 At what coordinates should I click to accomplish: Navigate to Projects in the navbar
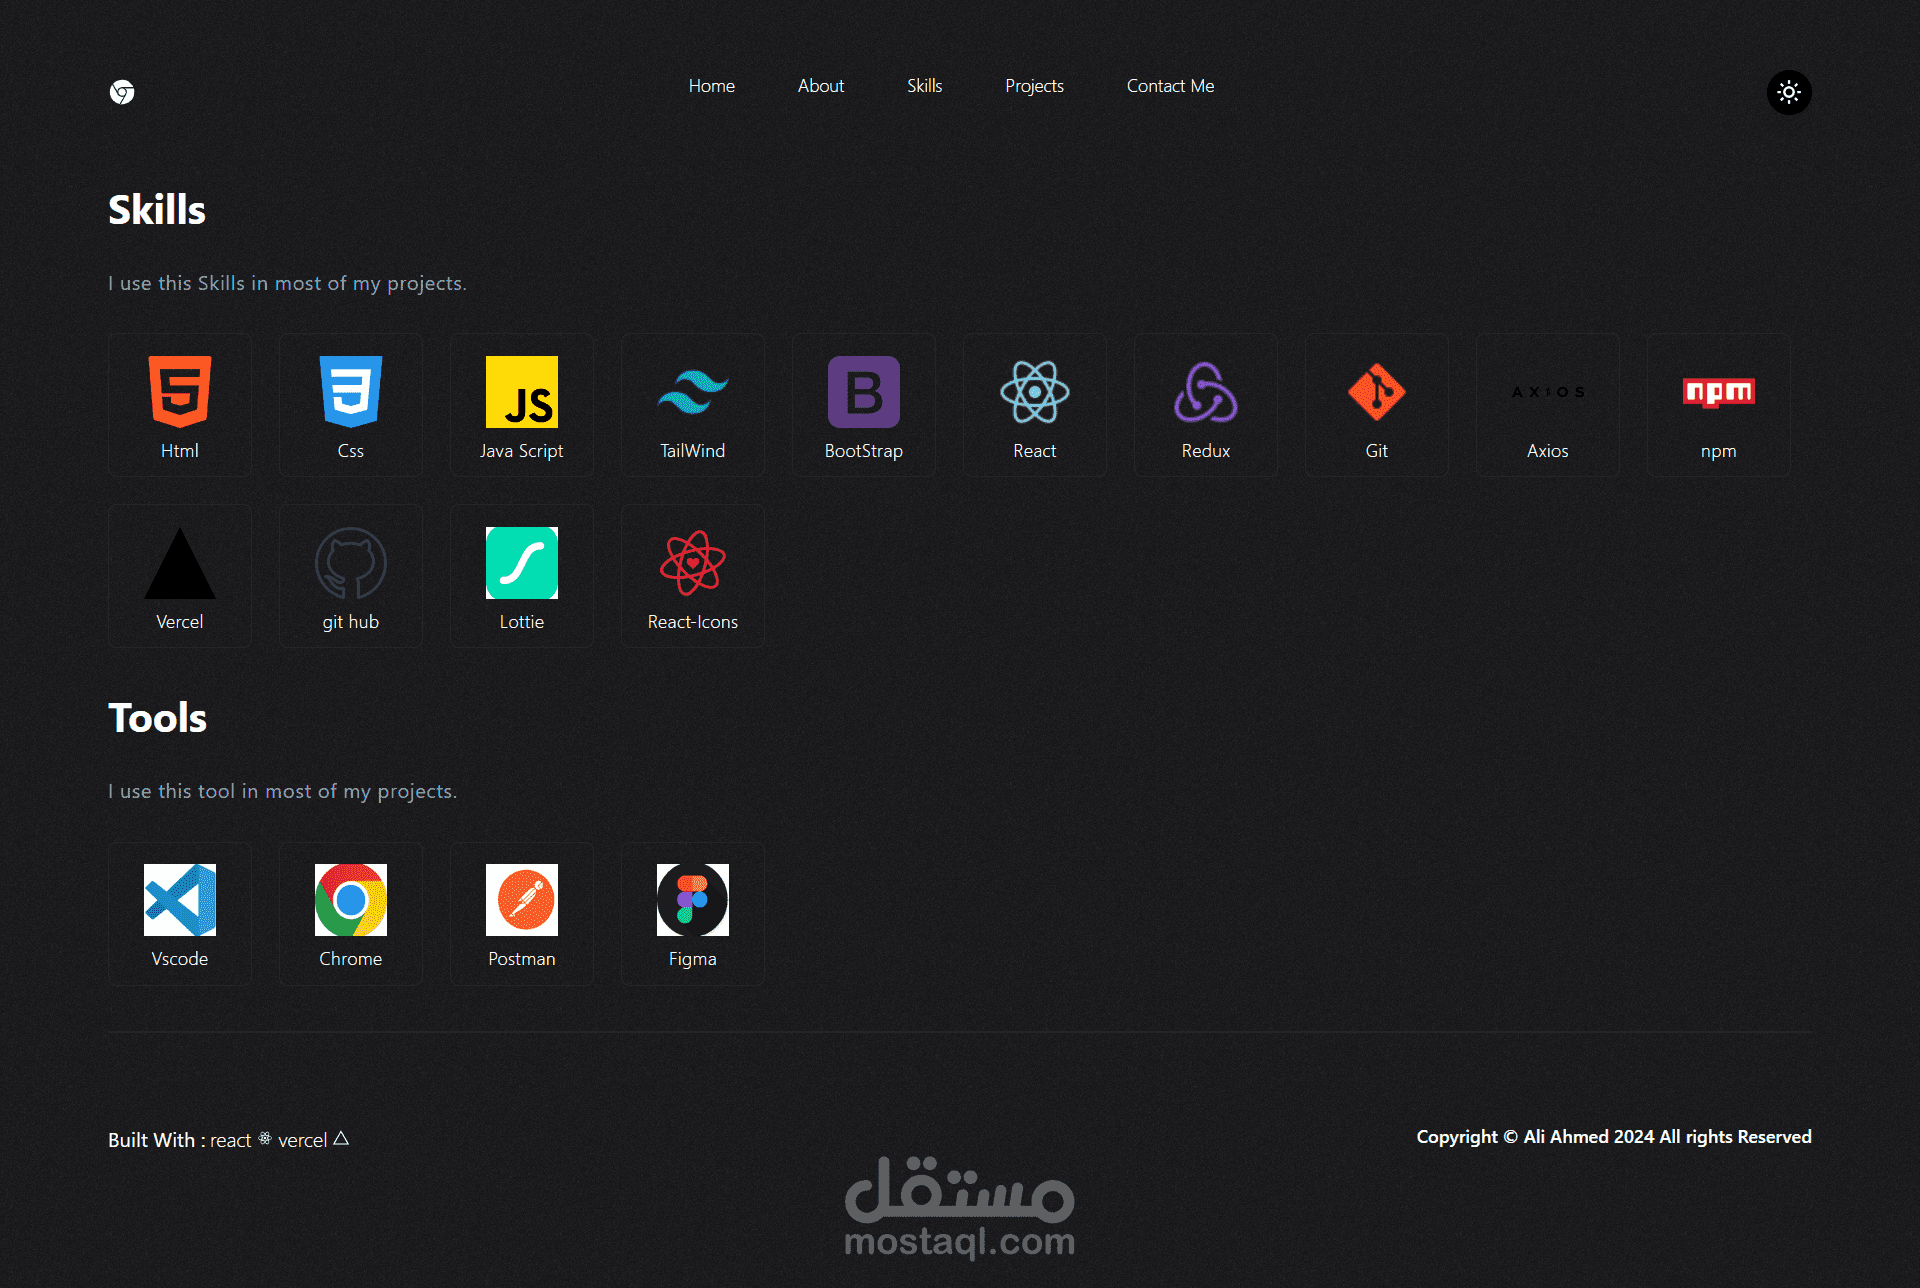click(1034, 86)
